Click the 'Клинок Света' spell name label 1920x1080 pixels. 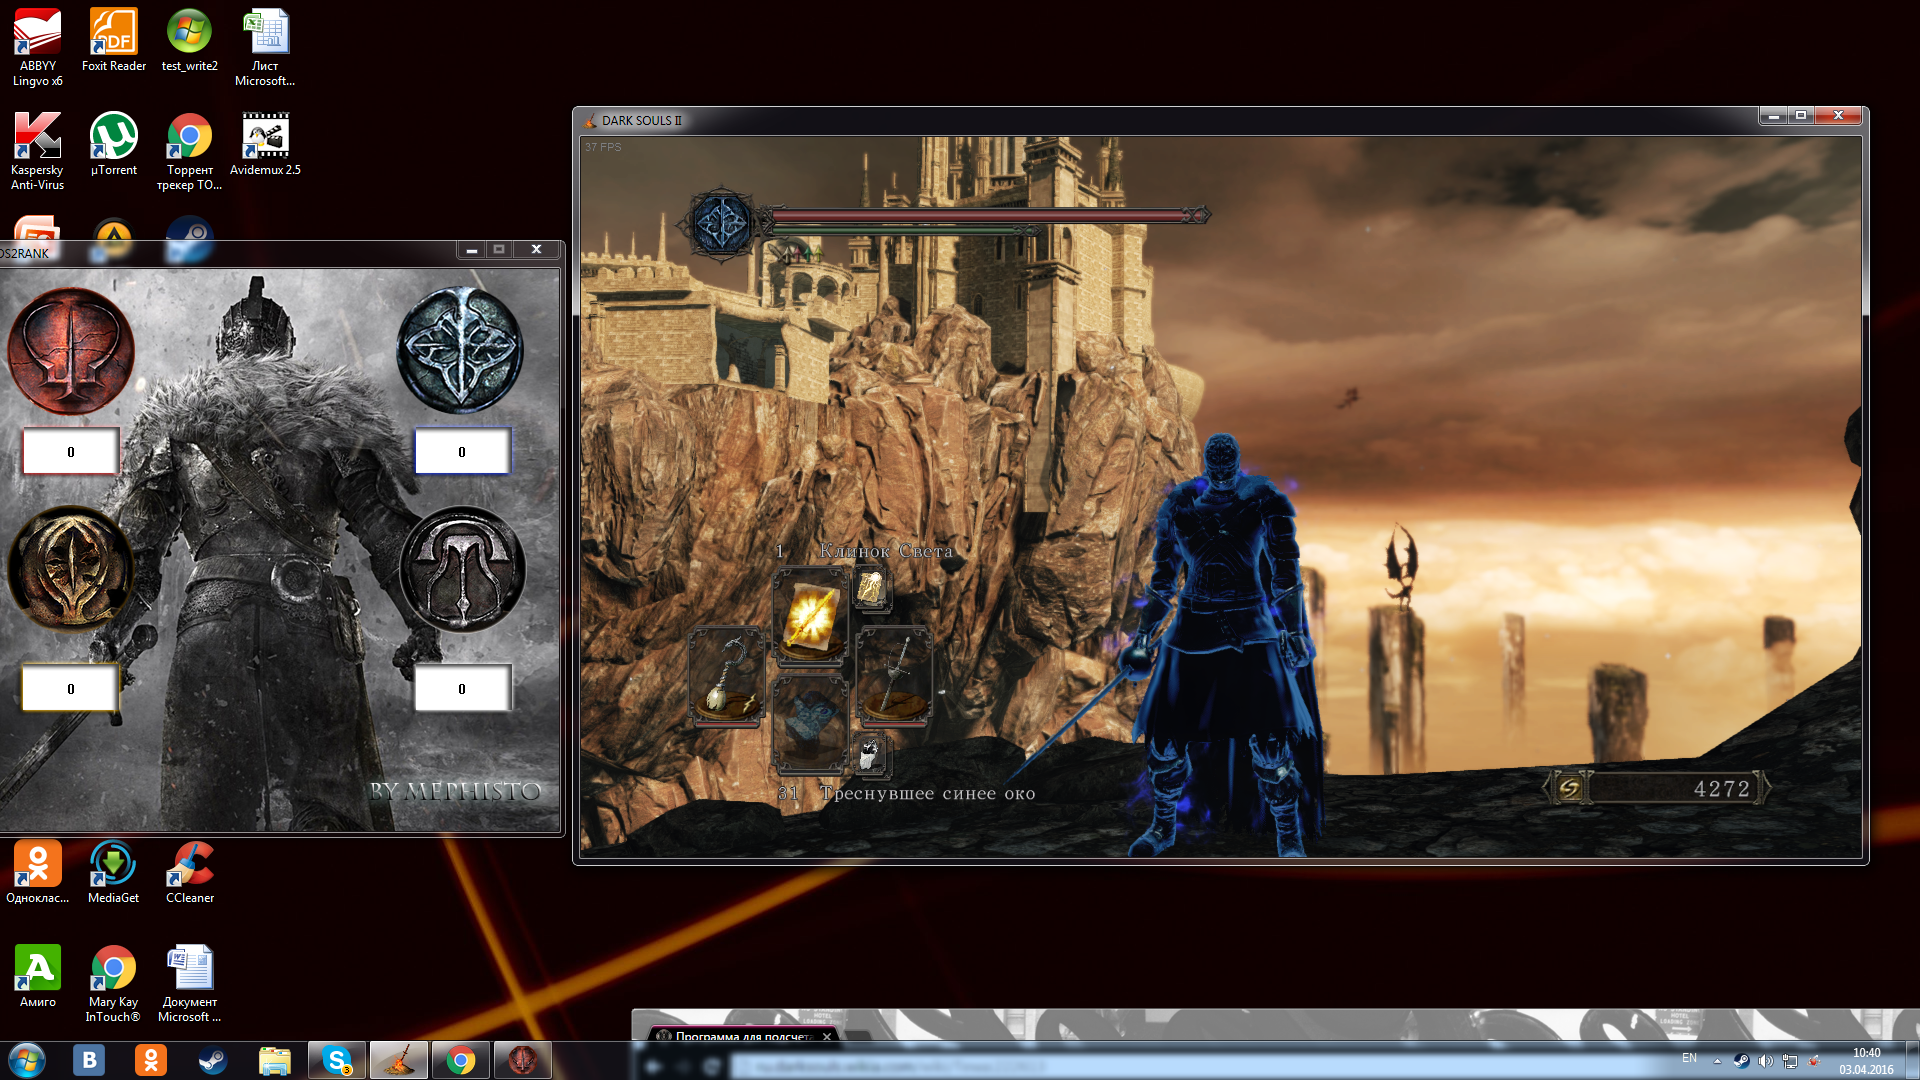point(886,551)
